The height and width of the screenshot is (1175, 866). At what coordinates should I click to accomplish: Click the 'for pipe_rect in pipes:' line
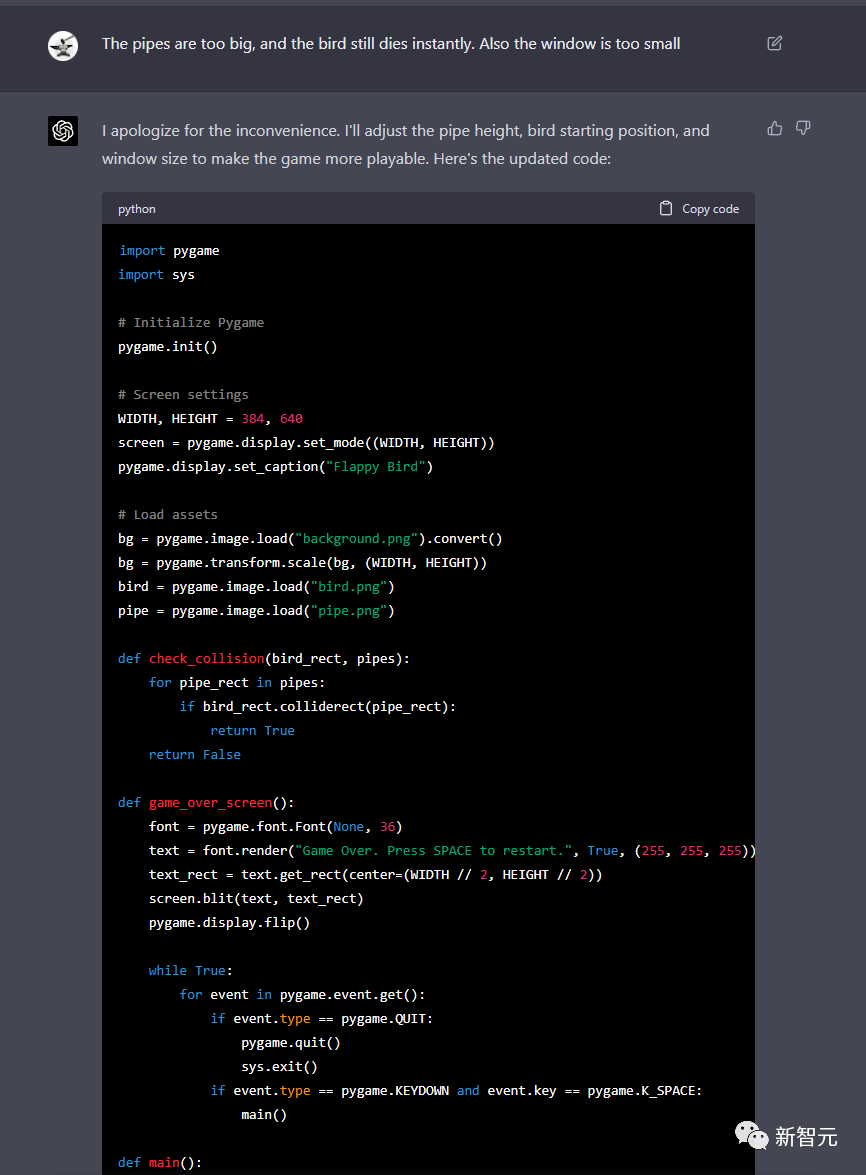(x=237, y=682)
